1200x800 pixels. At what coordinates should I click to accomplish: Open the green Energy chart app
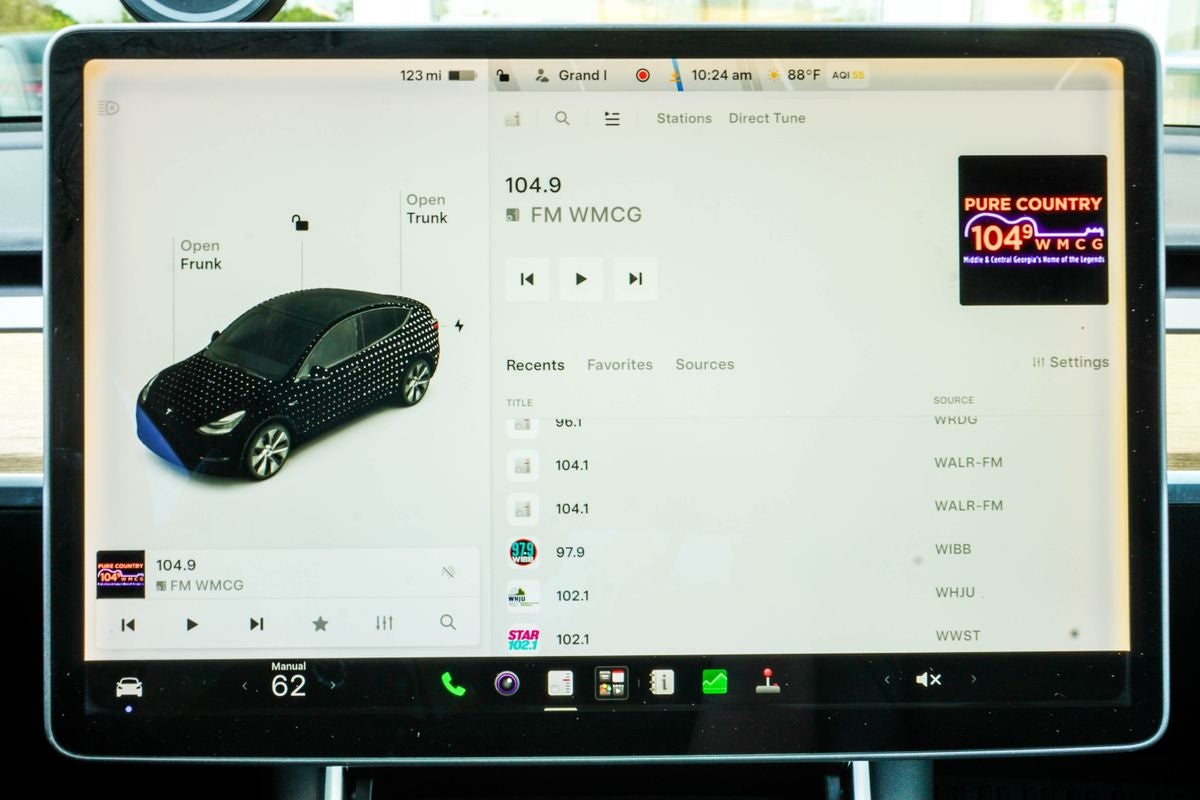[714, 682]
